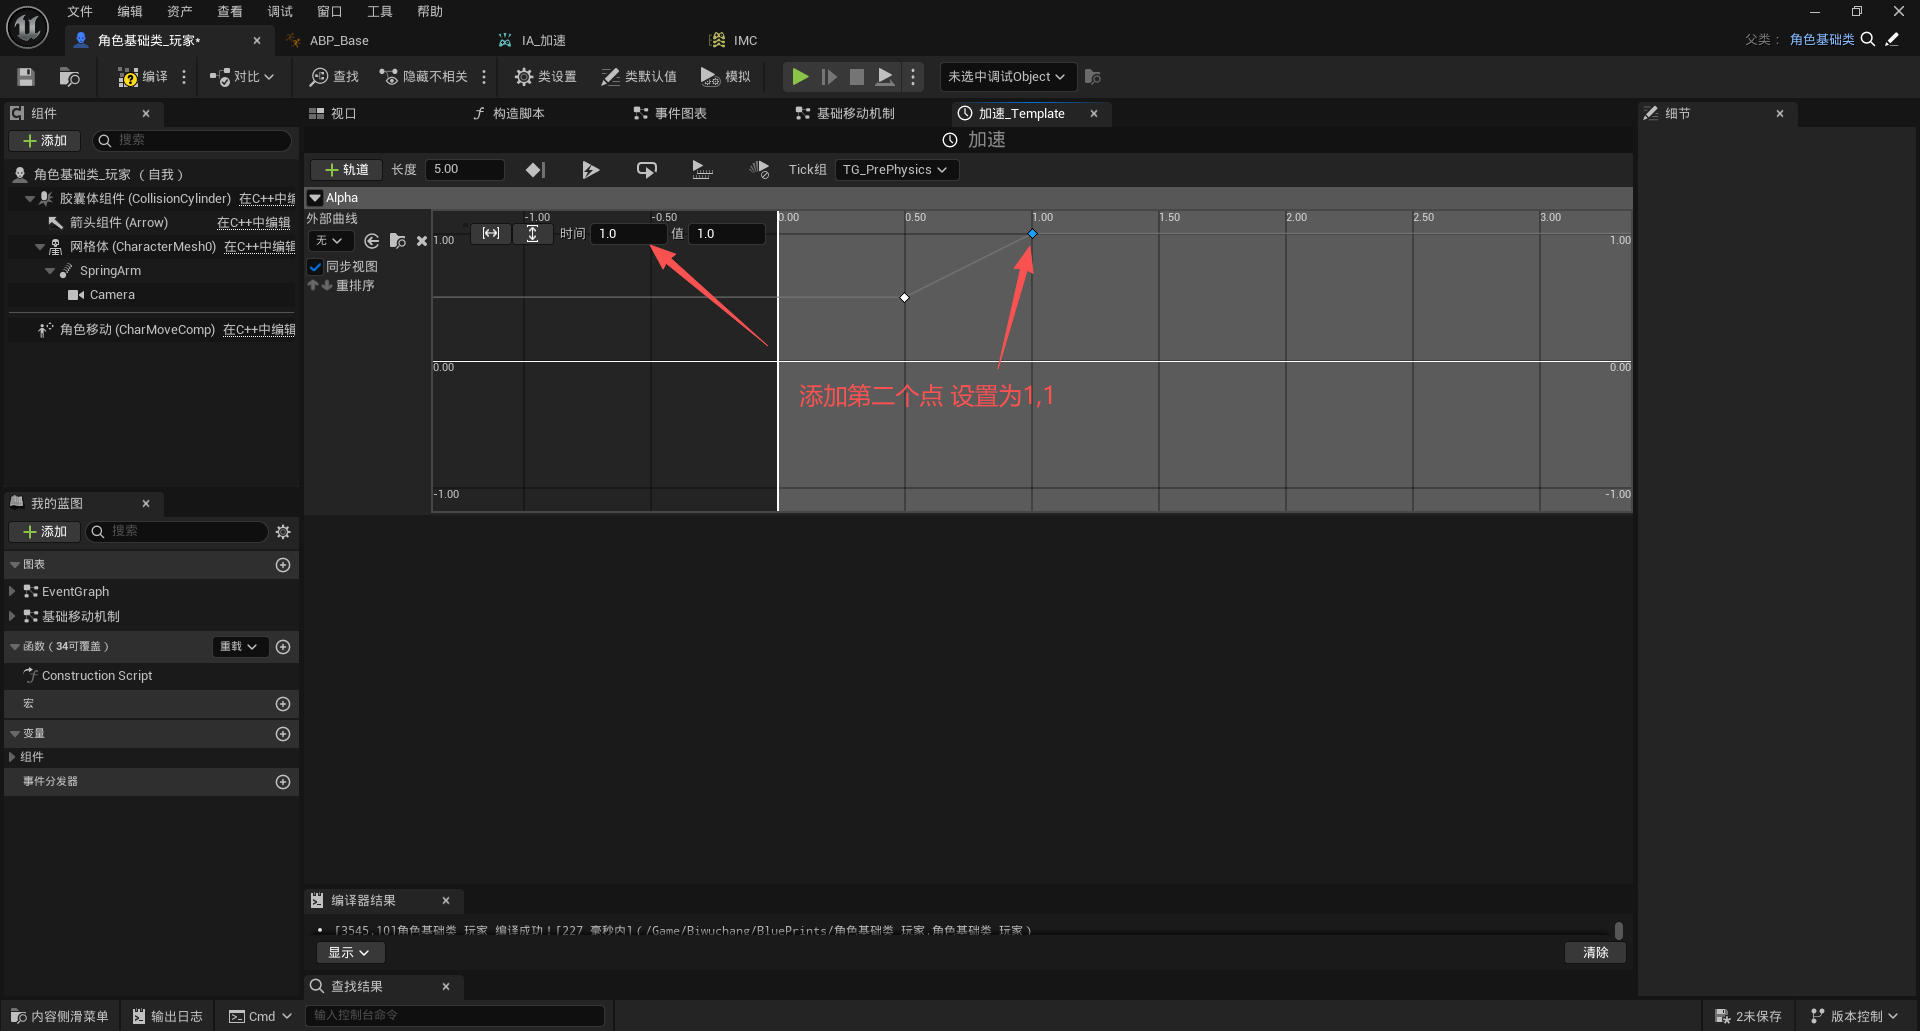This screenshot has height=1031, width=1920.
Task: Click 添加 in the 组件 components panel
Action: click(x=45, y=141)
